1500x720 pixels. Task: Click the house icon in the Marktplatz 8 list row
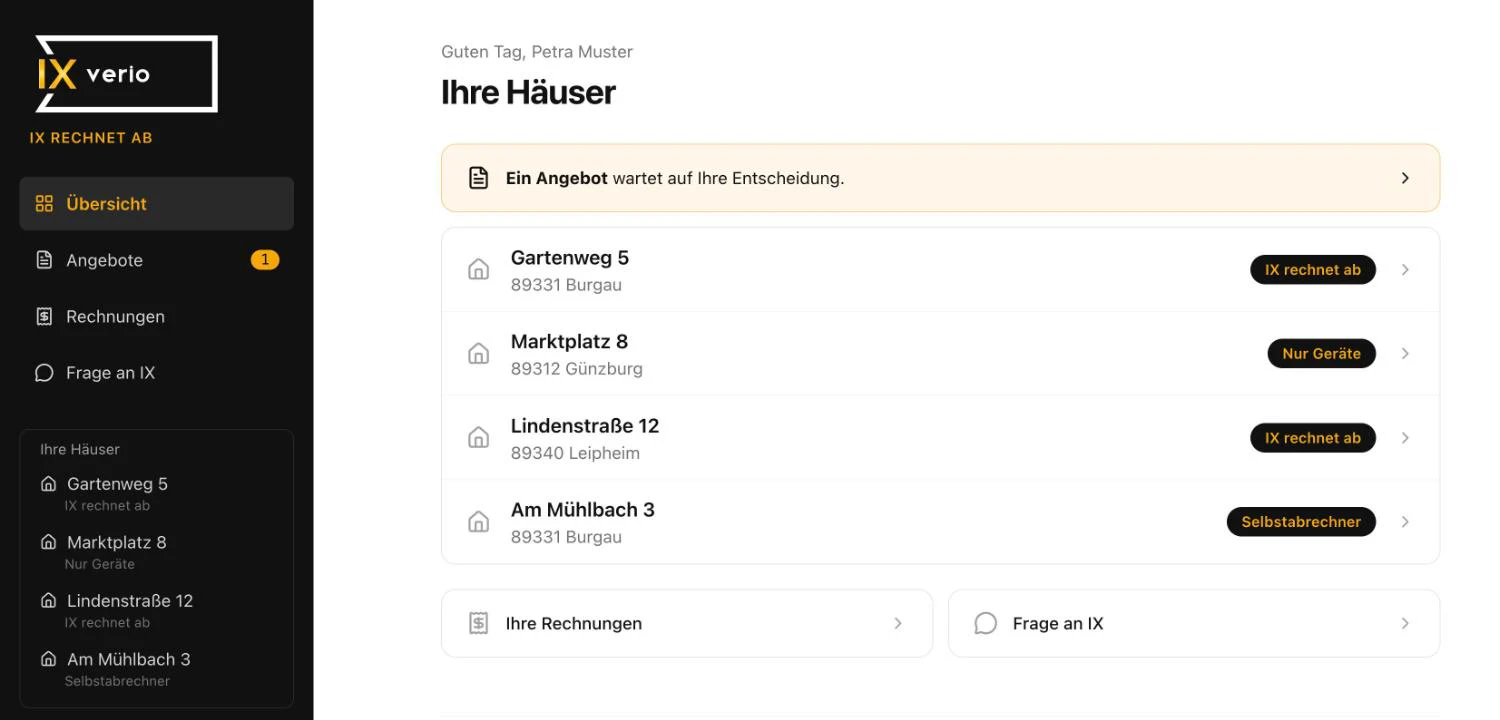(479, 354)
